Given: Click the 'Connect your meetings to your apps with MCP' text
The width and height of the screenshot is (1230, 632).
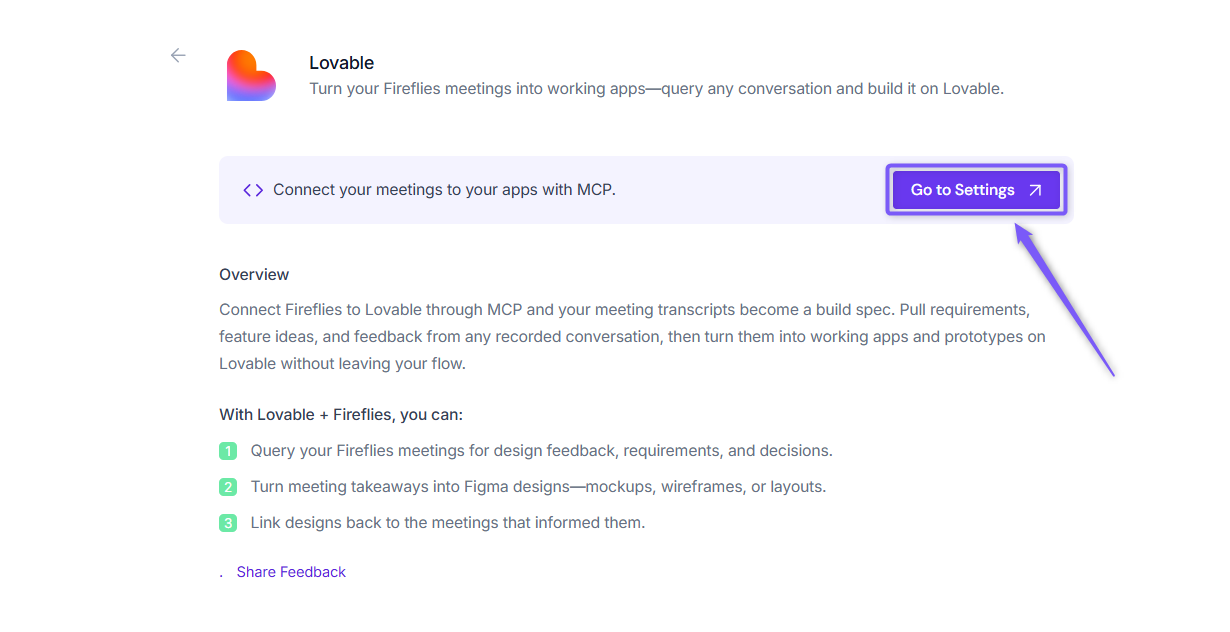Looking at the screenshot, I should tap(444, 190).
